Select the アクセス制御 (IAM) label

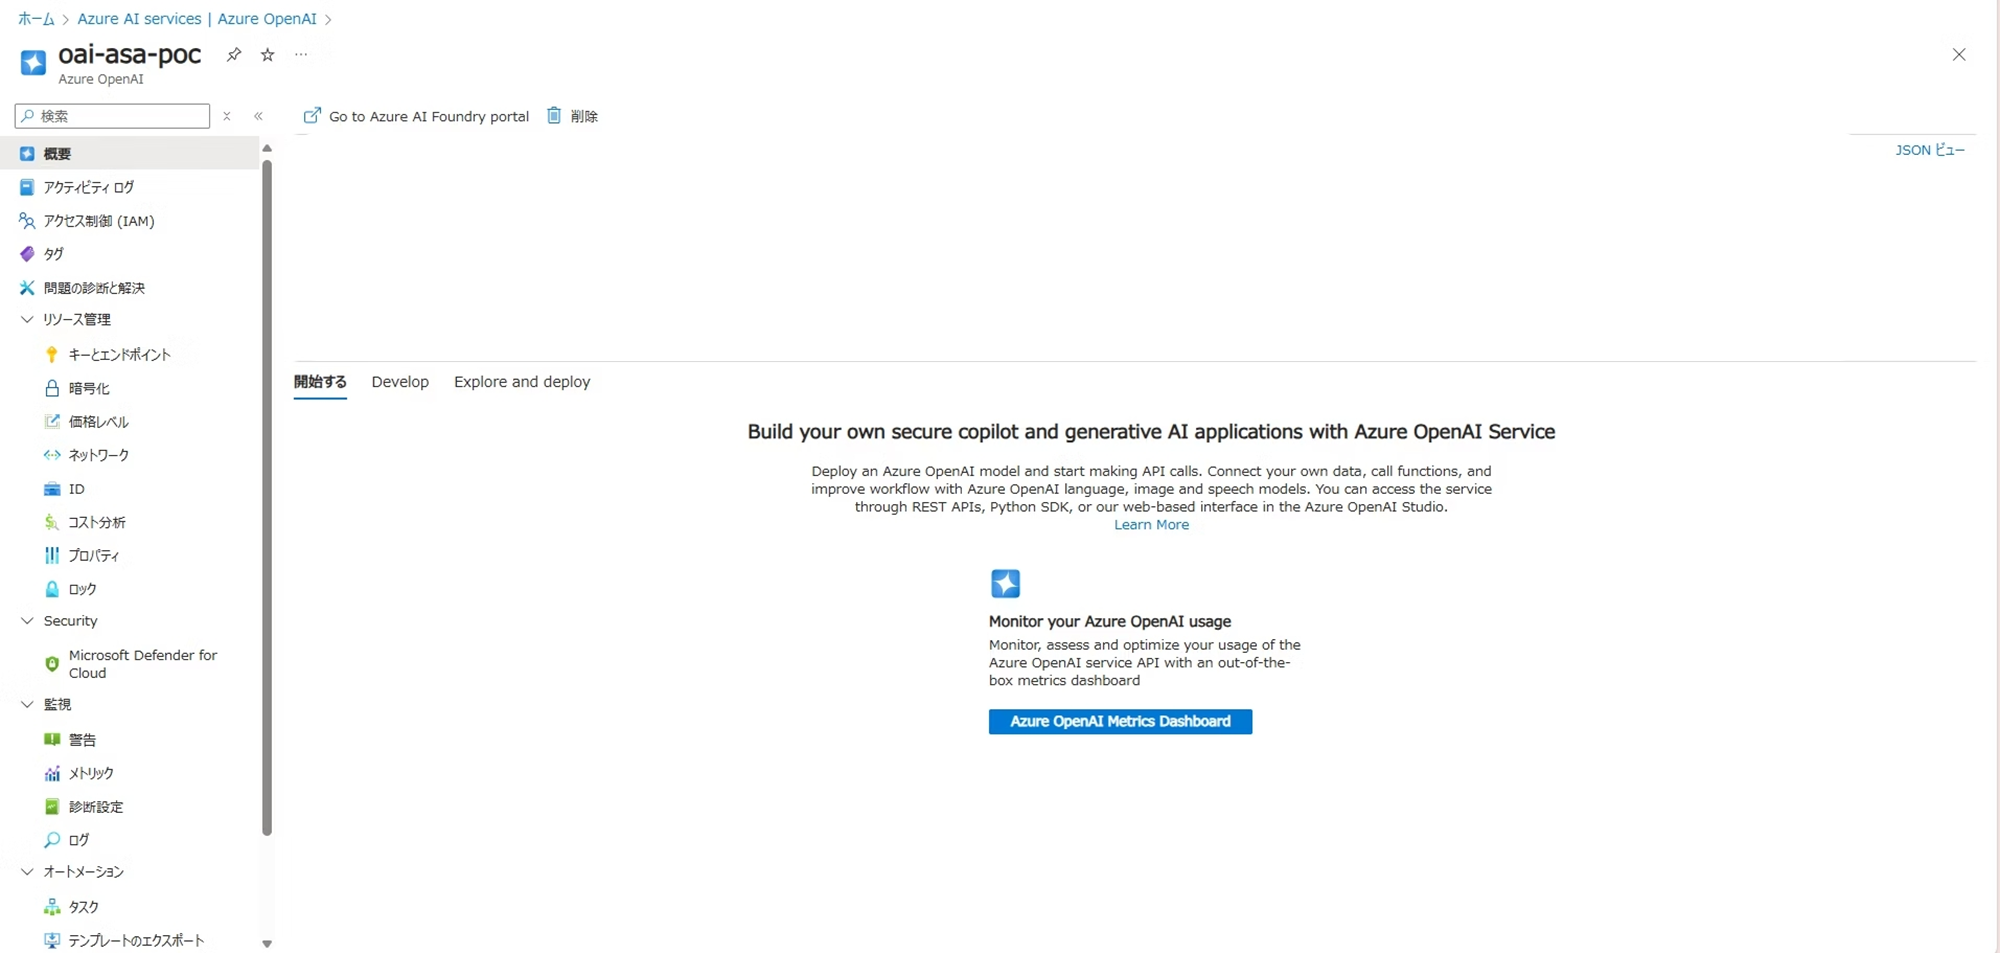point(99,221)
